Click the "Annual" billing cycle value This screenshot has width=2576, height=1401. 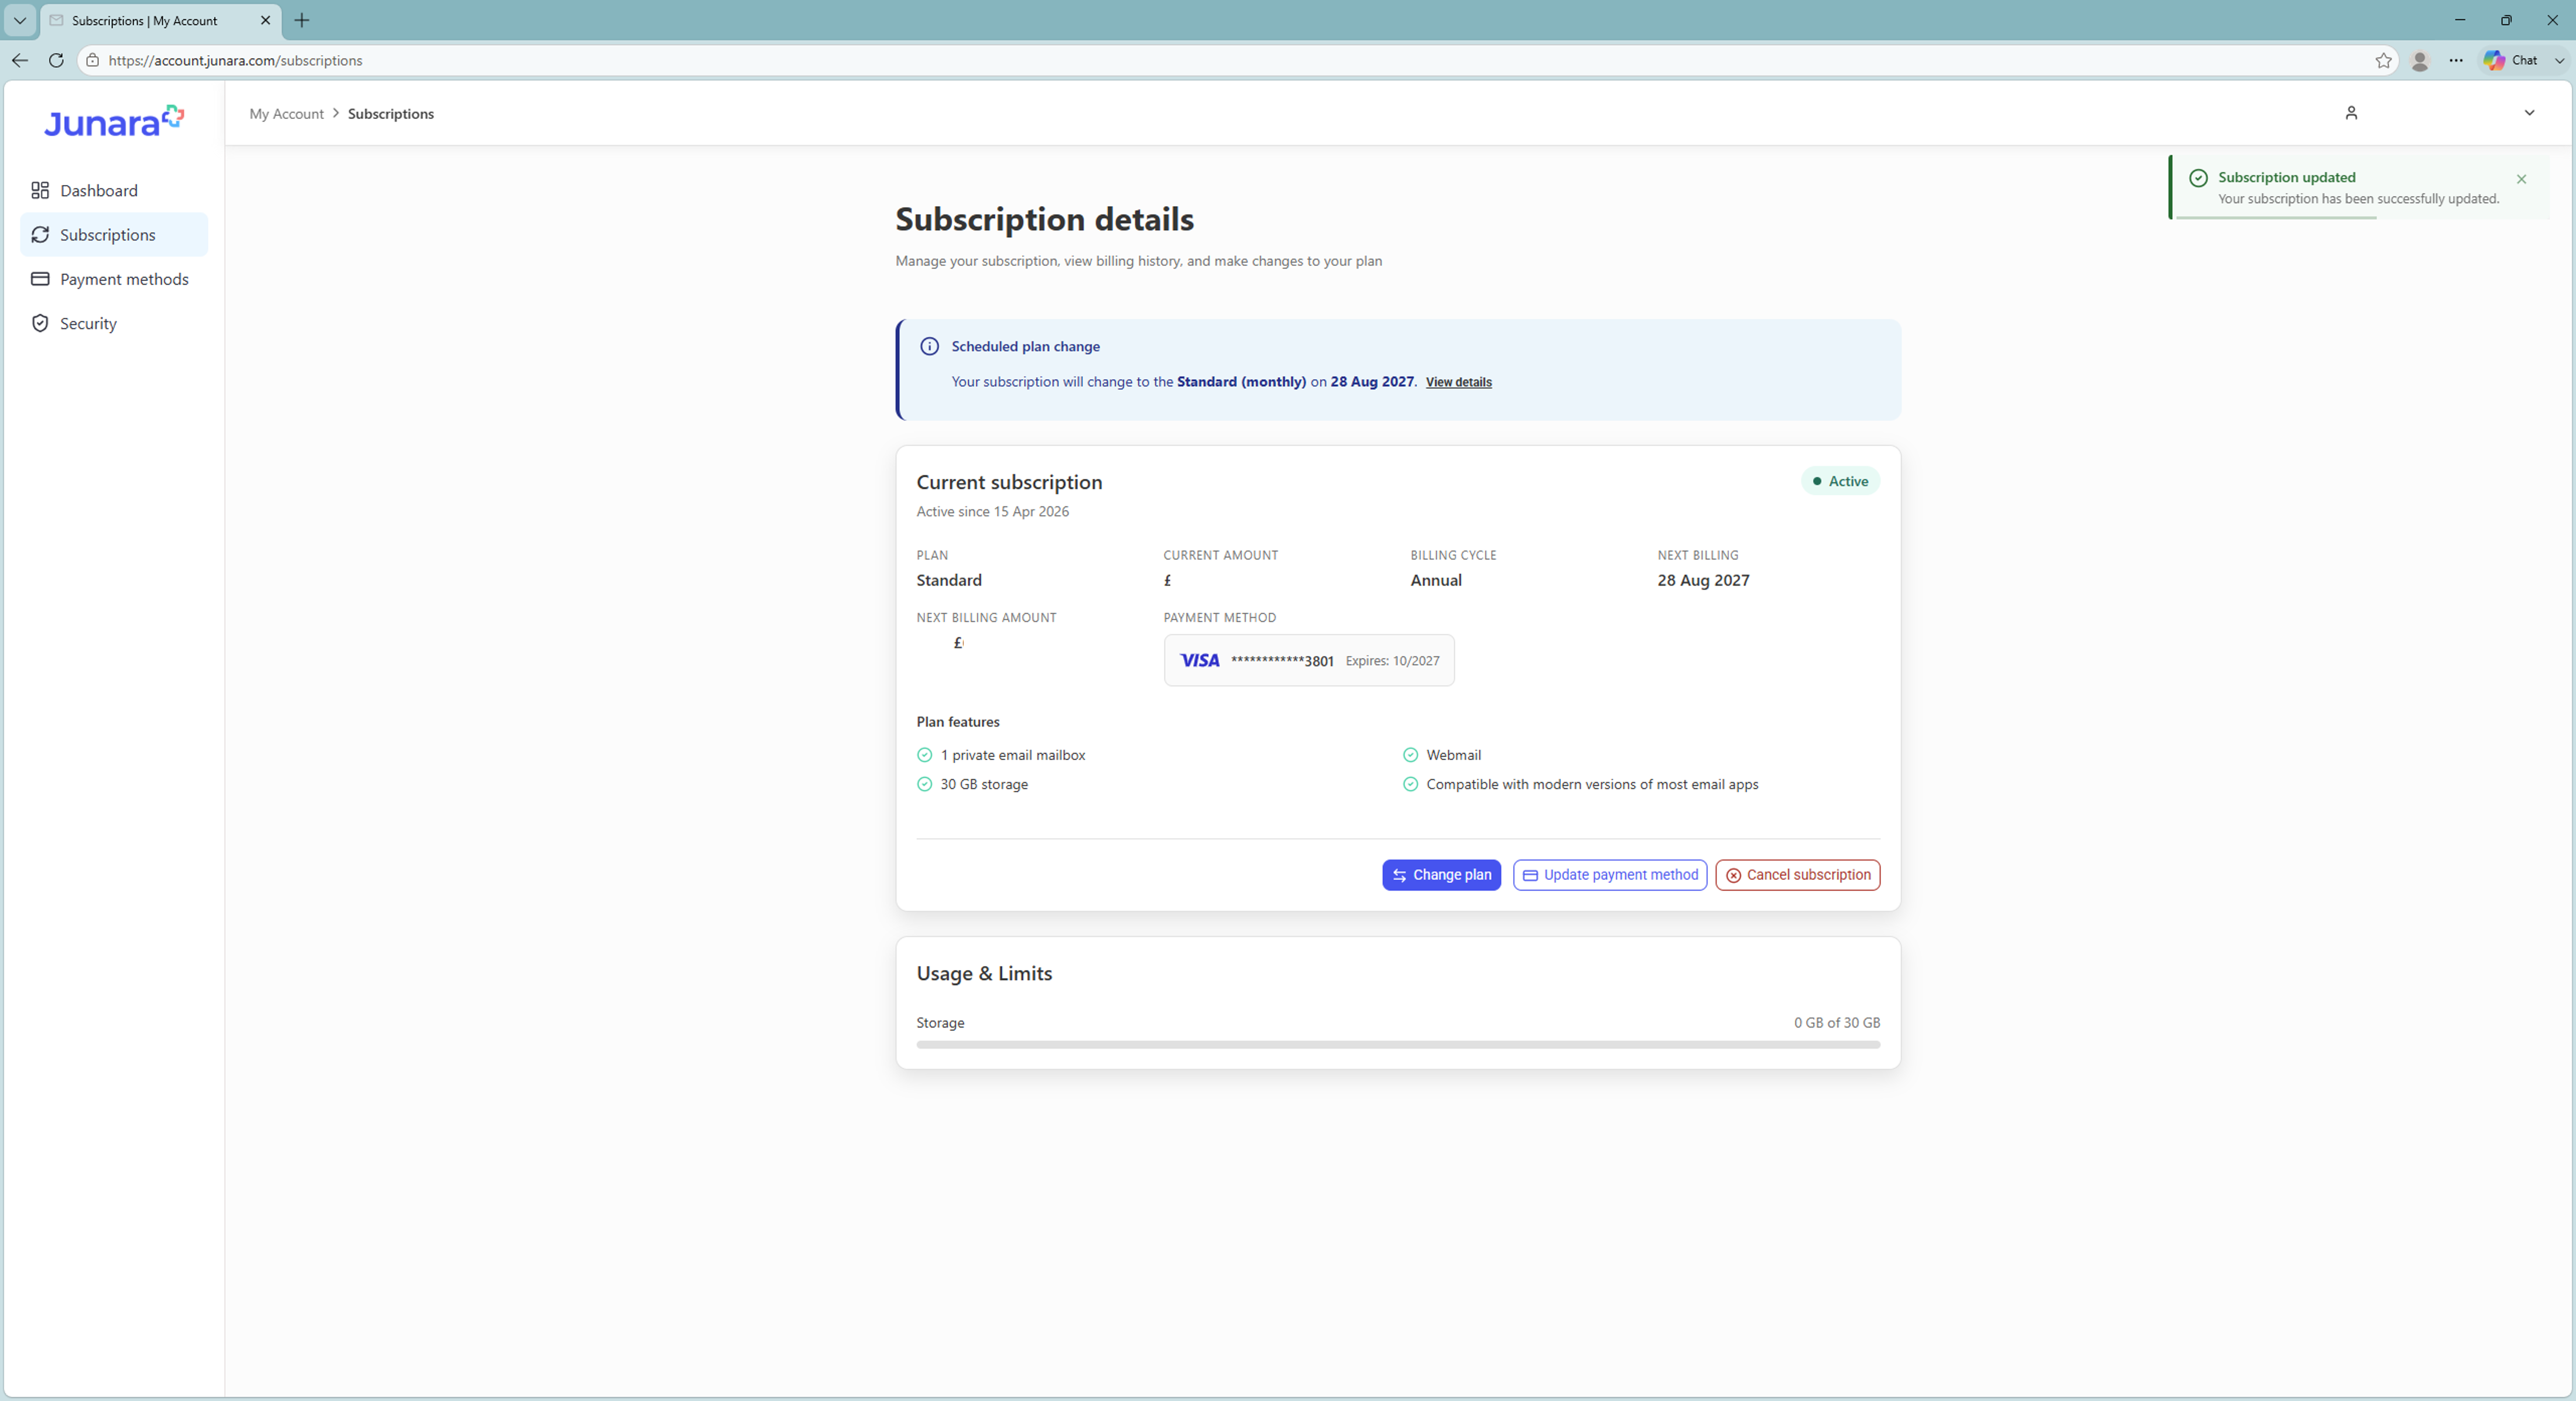[x=1435, y=580]
